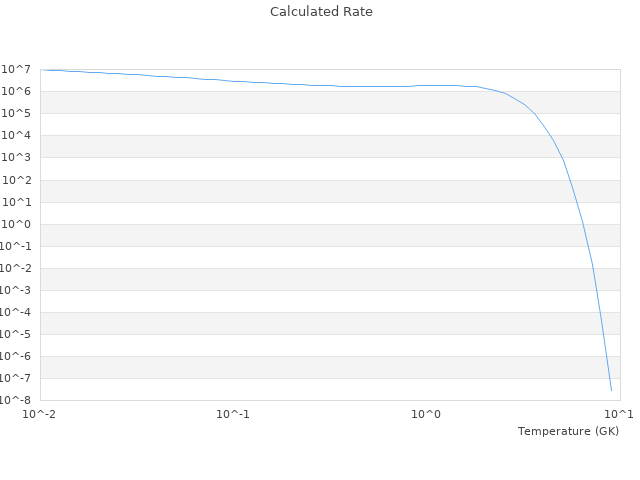Click the blue rate curve's lowest end point

(x=611, y=390)
